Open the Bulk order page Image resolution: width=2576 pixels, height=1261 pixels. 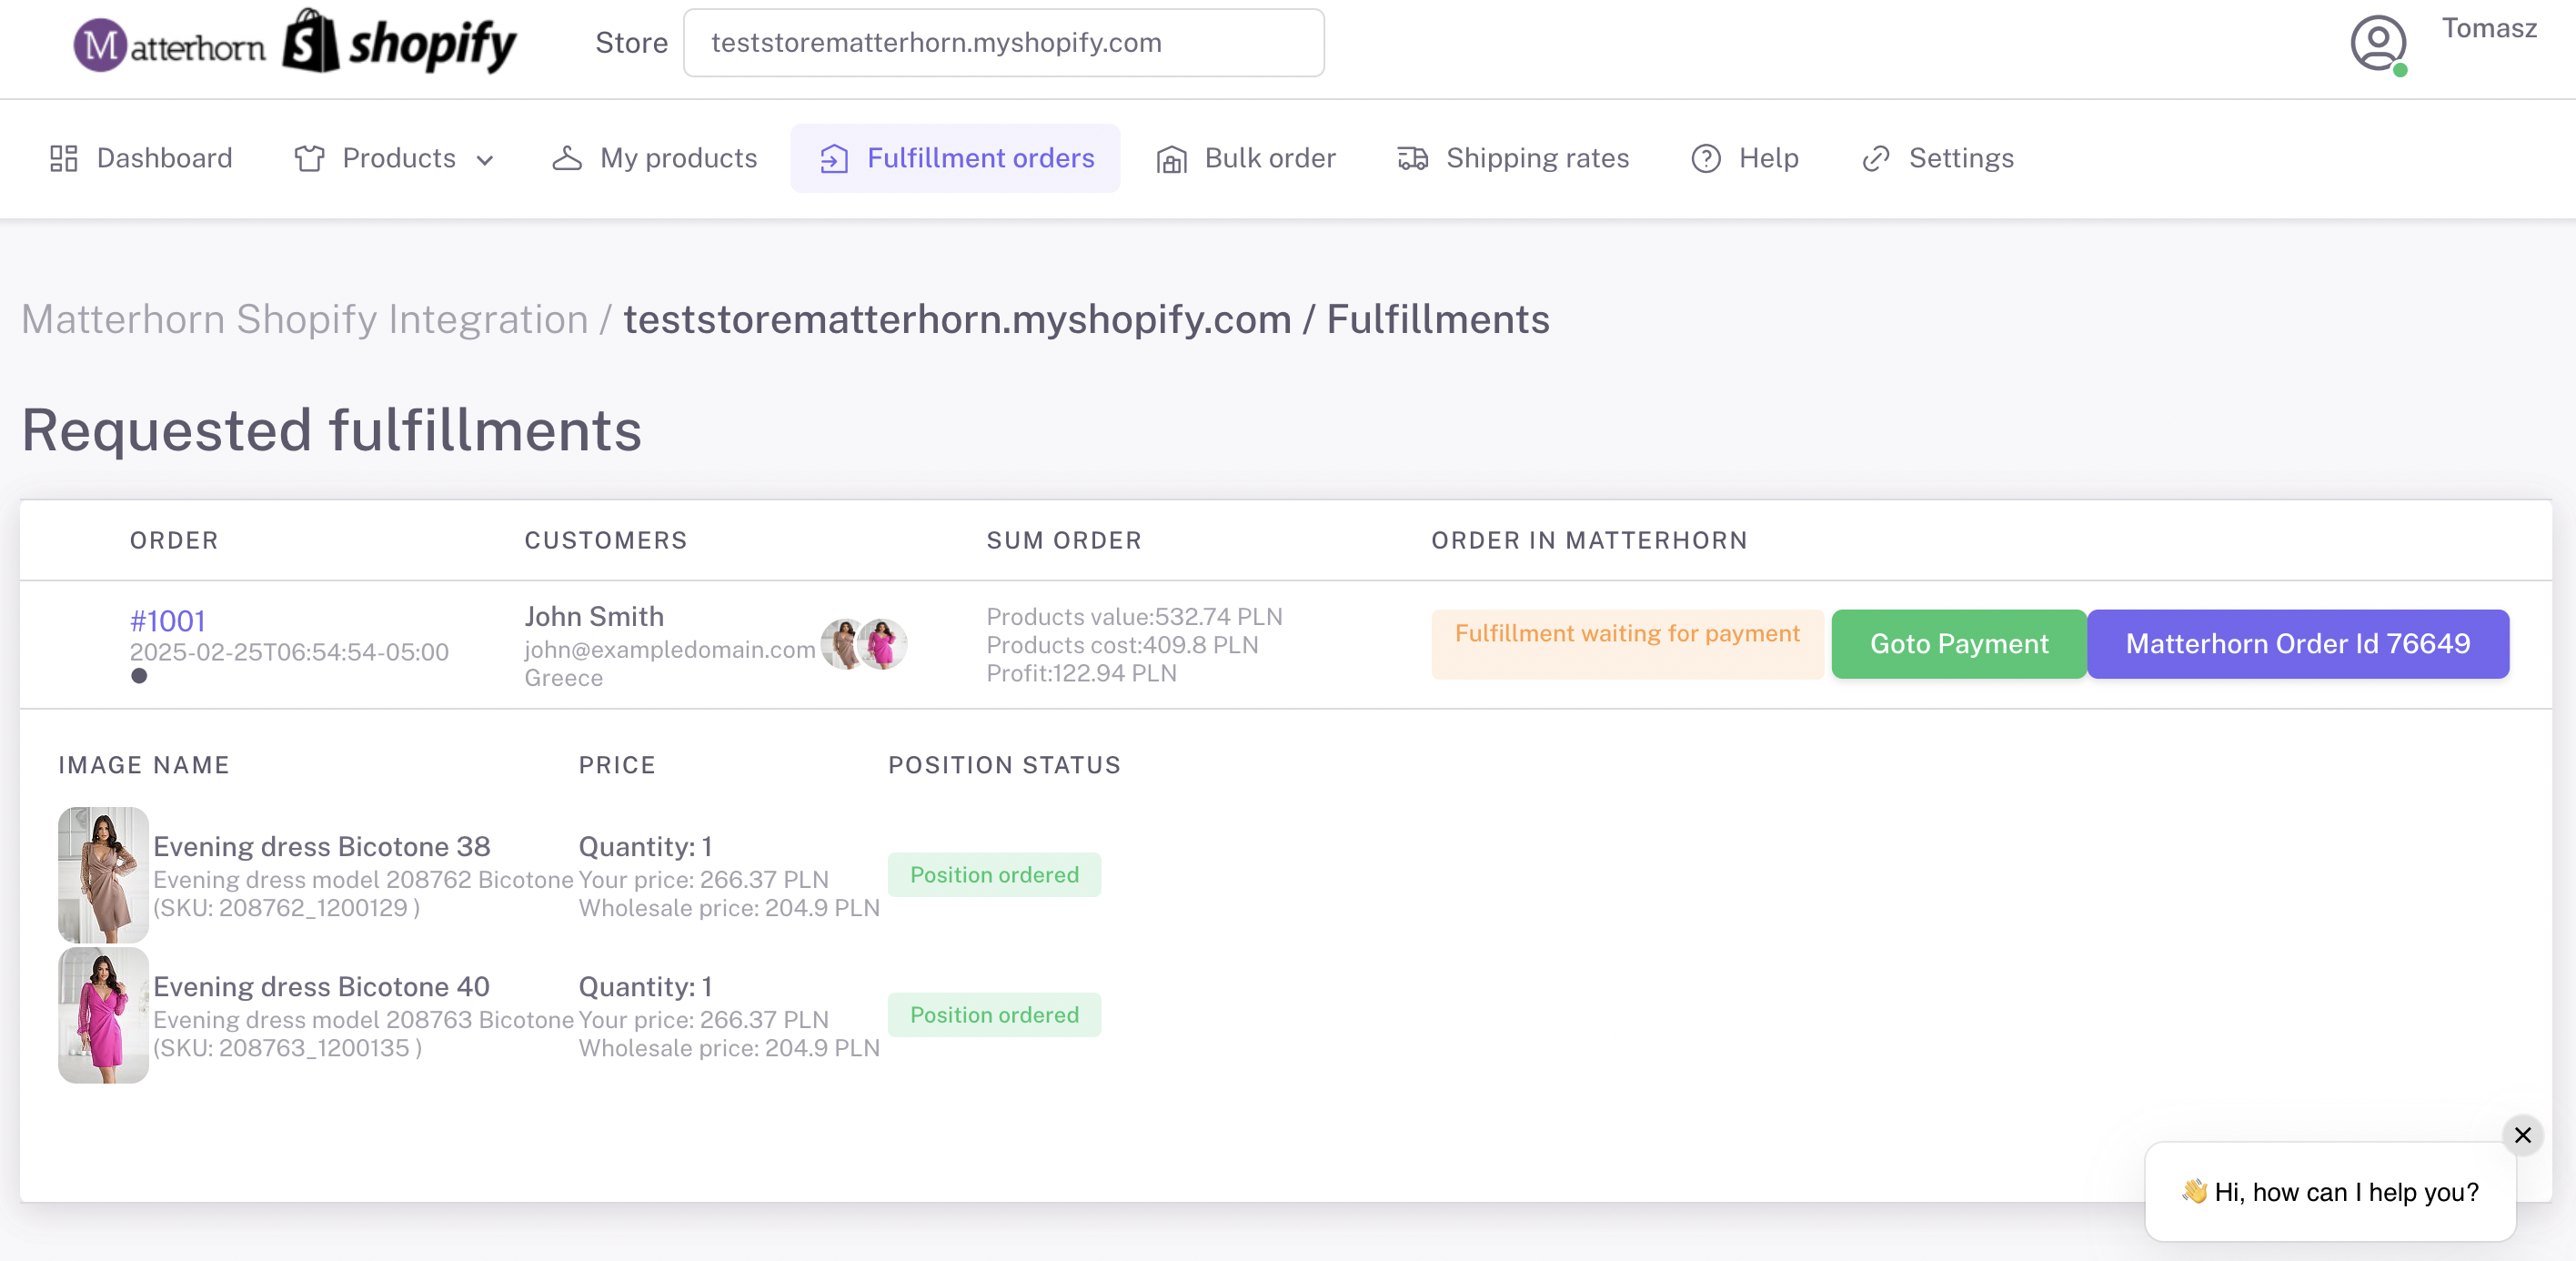[1246, 158]
